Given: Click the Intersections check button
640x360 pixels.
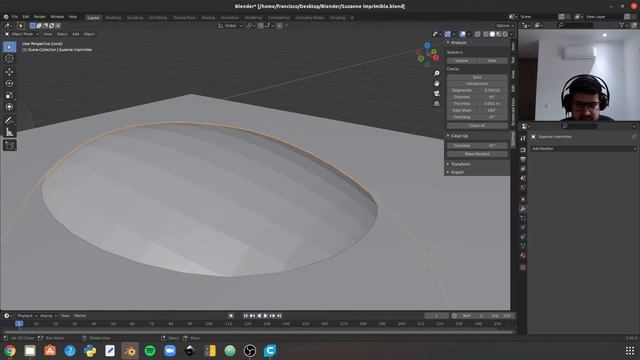Looking at the screenshot, I should pyautogui.click(x=477, y=84).
